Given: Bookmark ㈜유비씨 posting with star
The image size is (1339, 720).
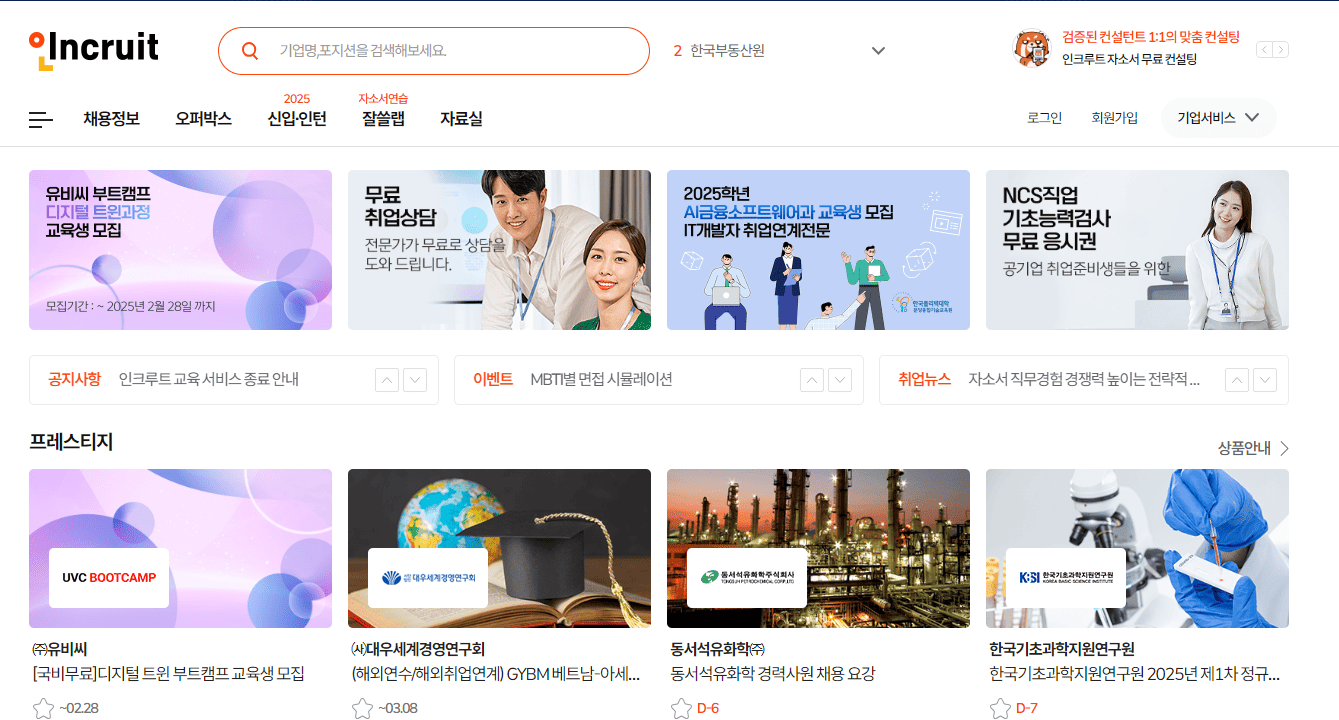Looking at the screenshot, I should pos(43,709).
